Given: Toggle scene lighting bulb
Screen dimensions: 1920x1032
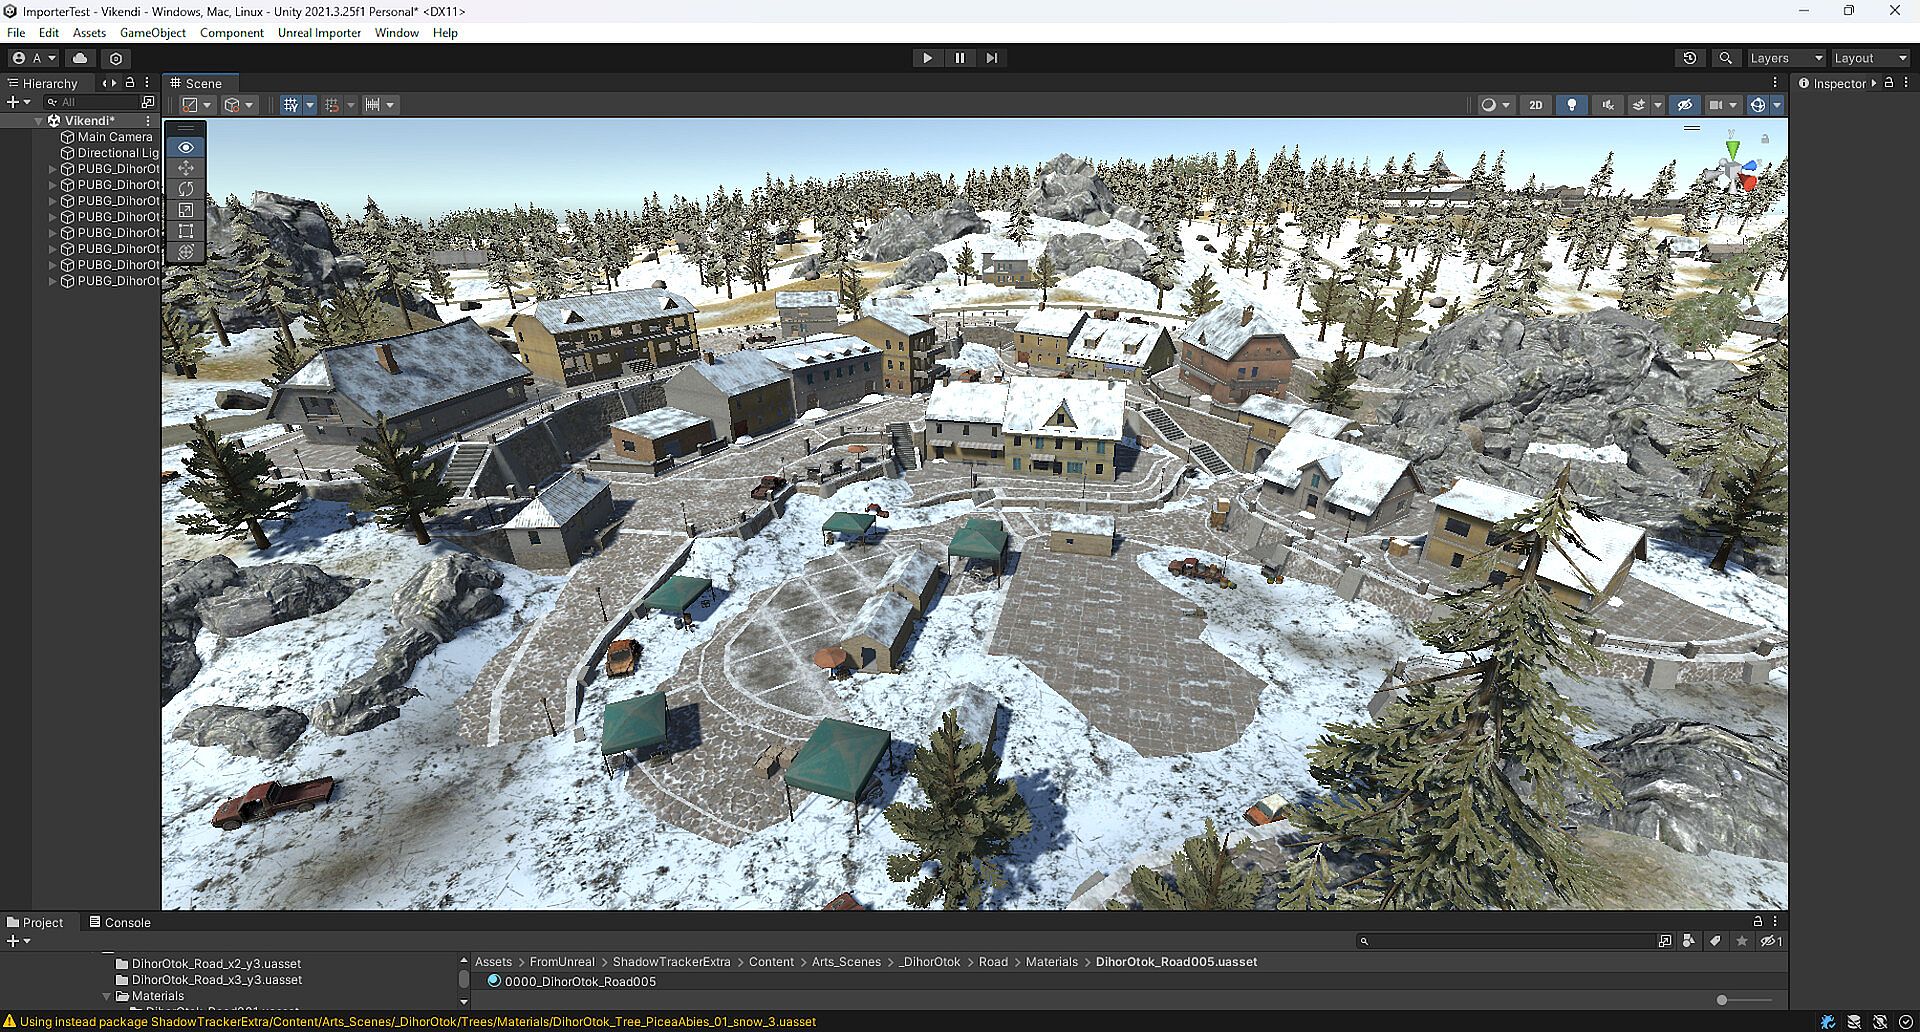Looking at the screenshot, I should pos(1571,105).
